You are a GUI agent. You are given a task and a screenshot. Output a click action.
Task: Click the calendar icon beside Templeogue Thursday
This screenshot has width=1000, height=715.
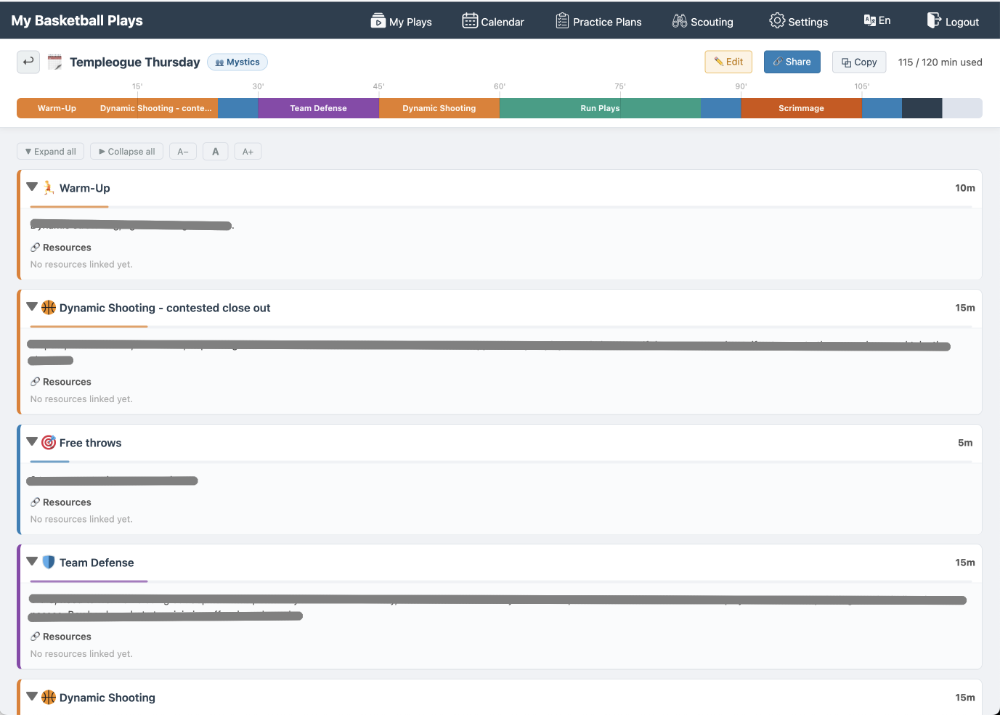pos(55,62)
